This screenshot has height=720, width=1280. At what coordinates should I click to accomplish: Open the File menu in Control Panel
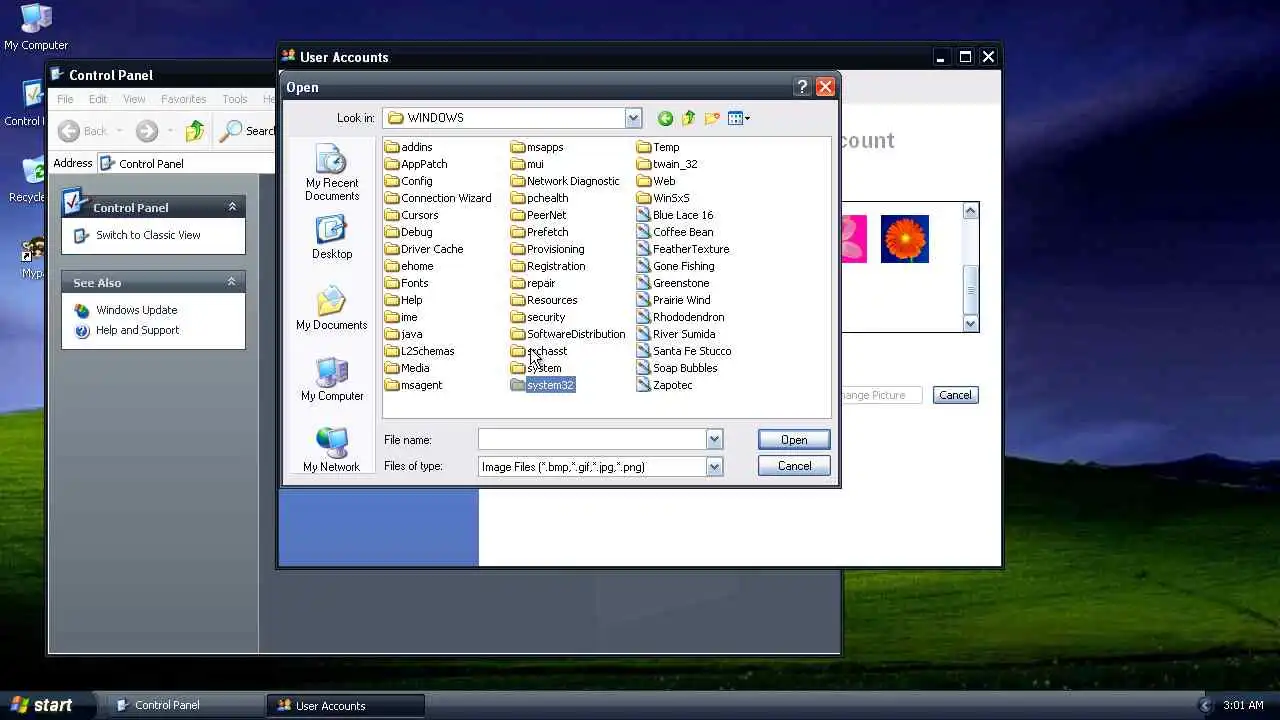pyautogui.click(x=65, y=99)
